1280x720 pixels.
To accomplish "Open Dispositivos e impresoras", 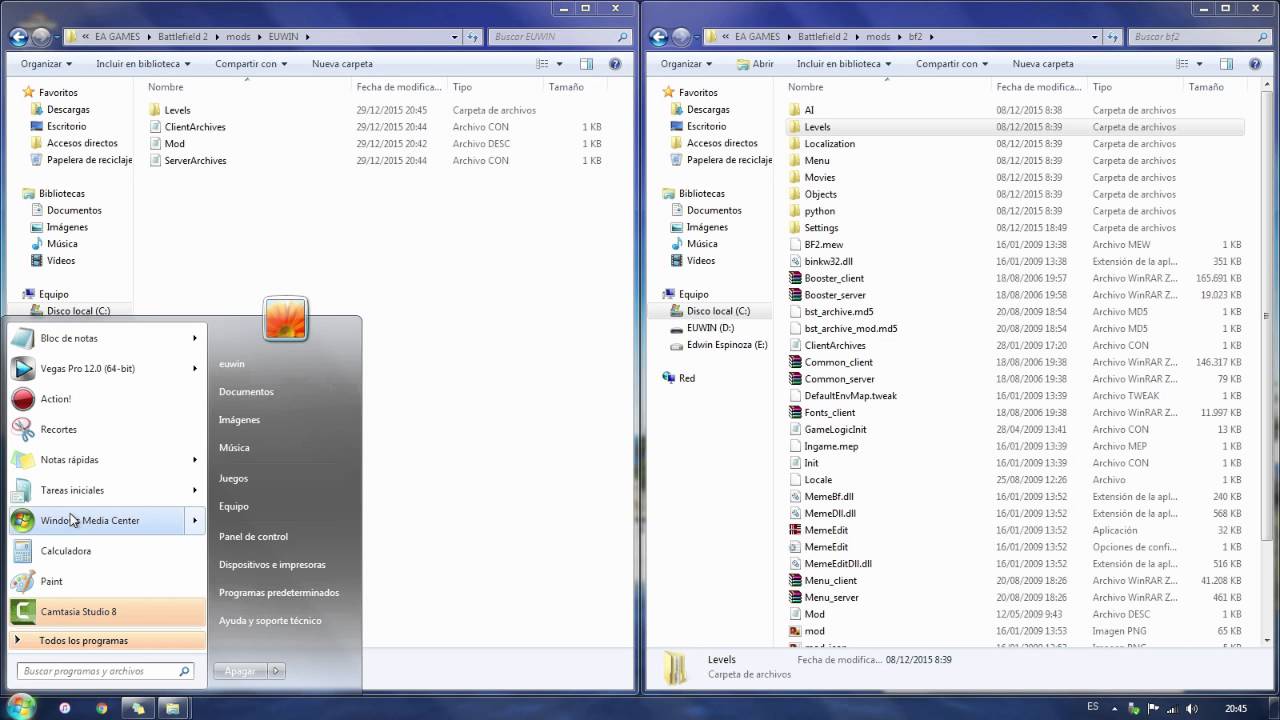I will (272, 564).
